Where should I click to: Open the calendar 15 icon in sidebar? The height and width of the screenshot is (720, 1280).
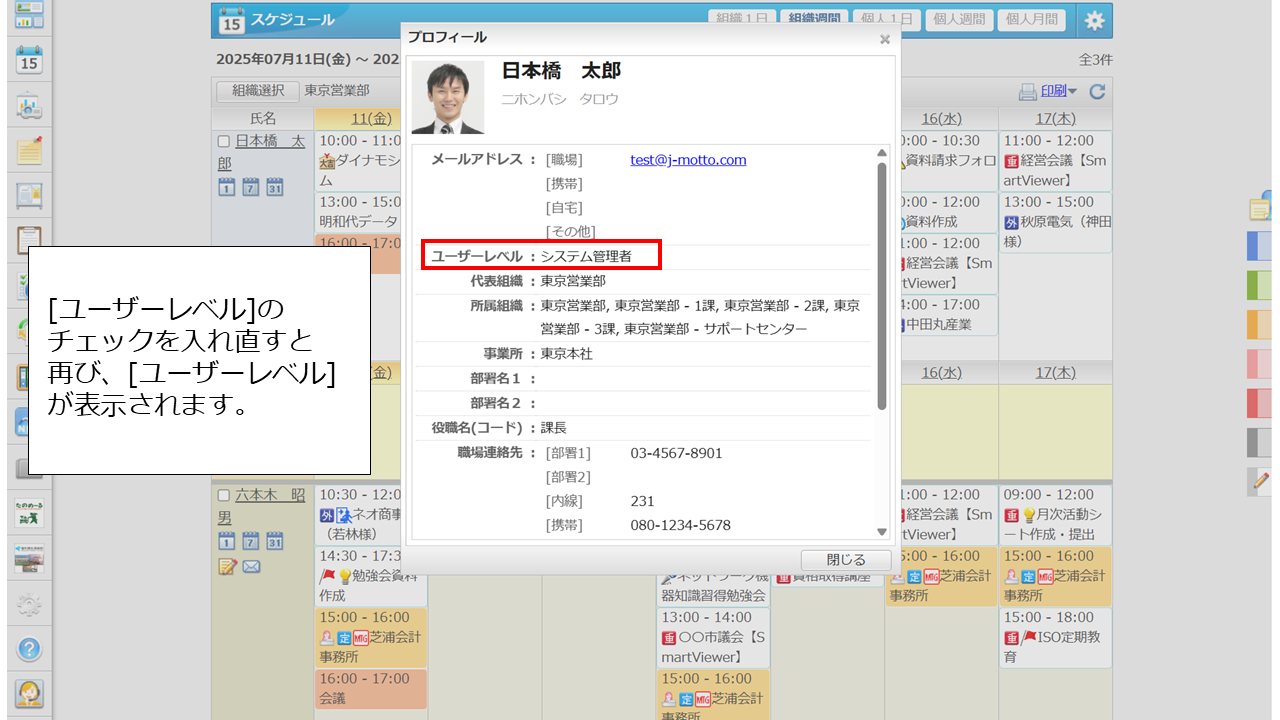click(x=29, y=59)
